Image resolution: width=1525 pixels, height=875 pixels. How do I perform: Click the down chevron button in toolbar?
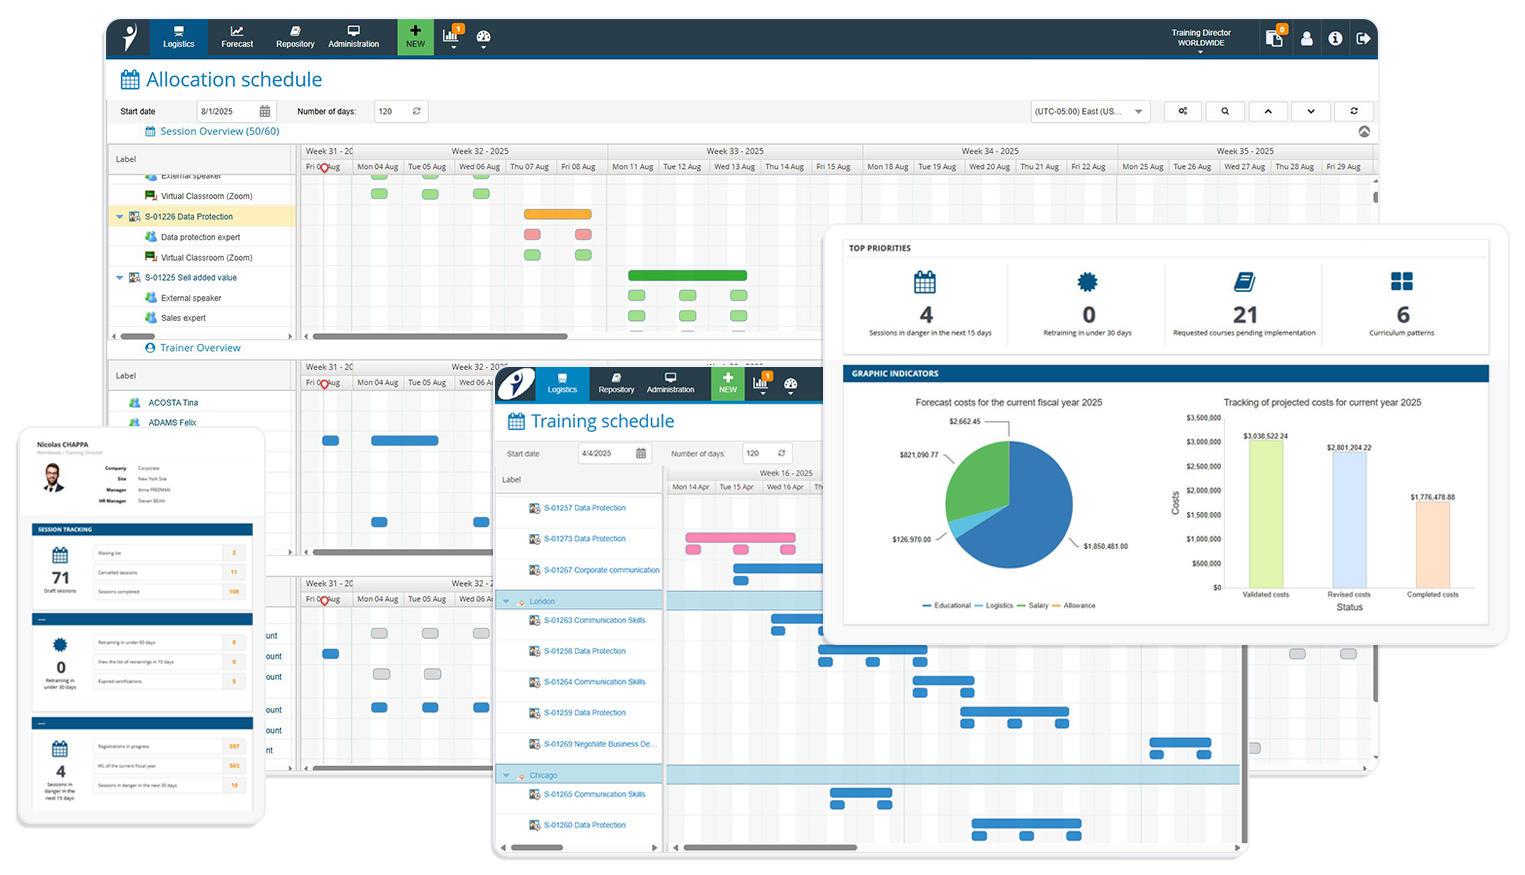pos(1311,111)
